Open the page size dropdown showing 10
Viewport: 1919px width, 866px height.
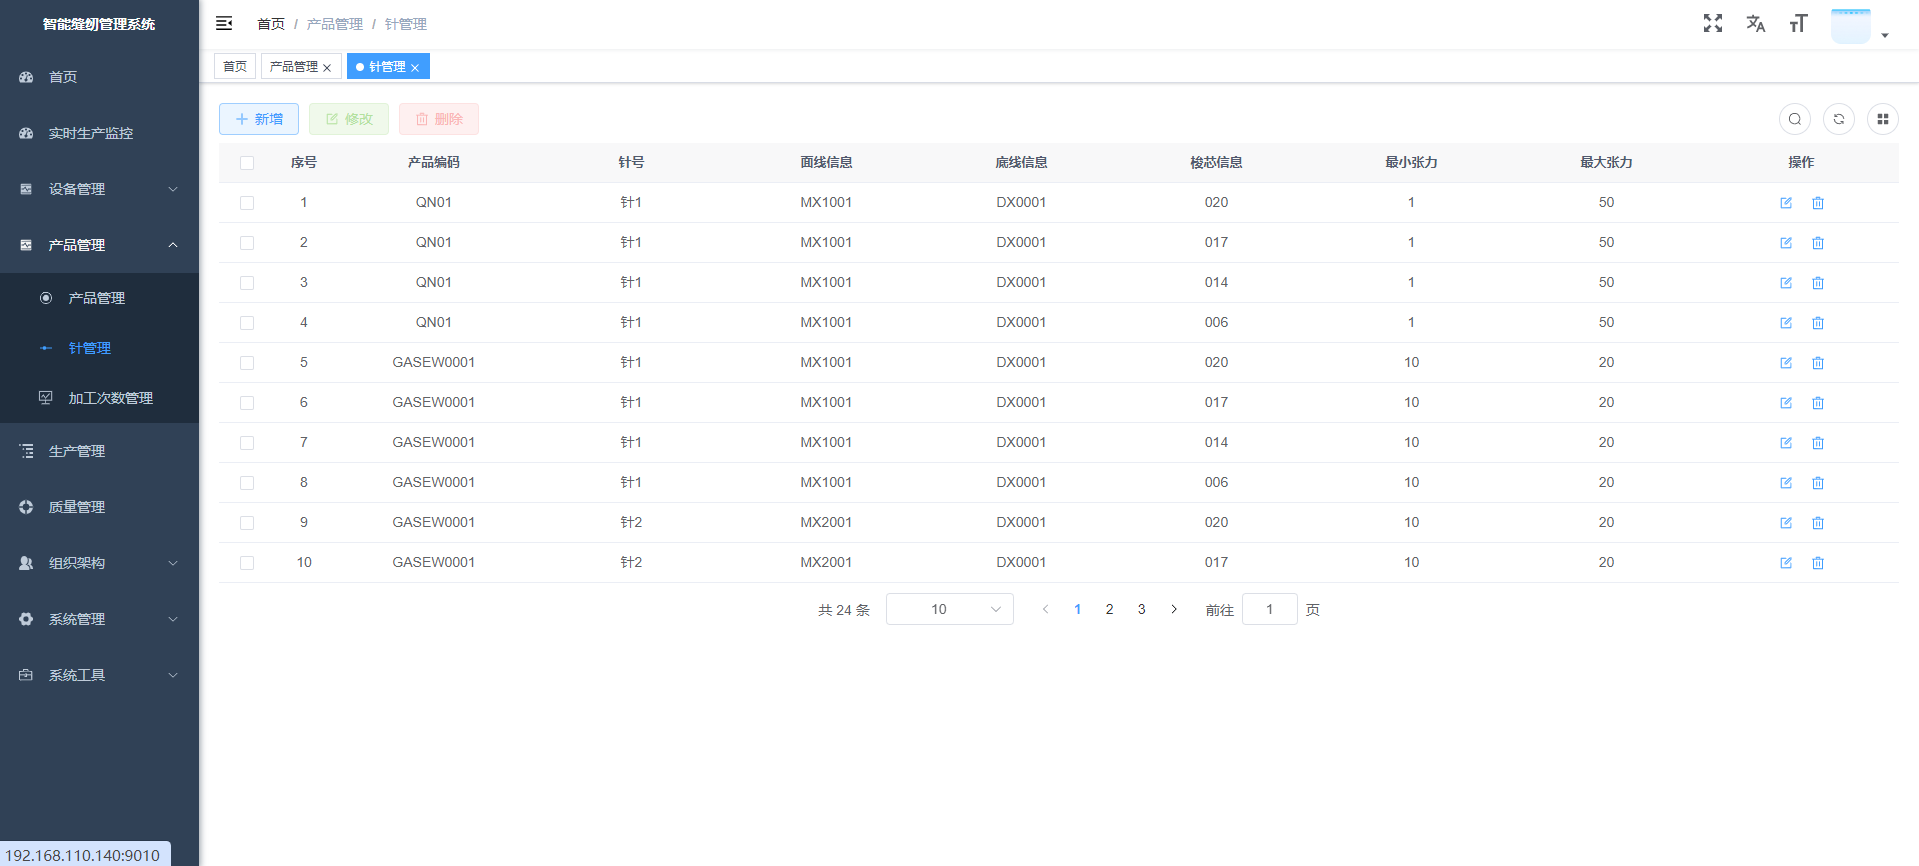point(949,609)
